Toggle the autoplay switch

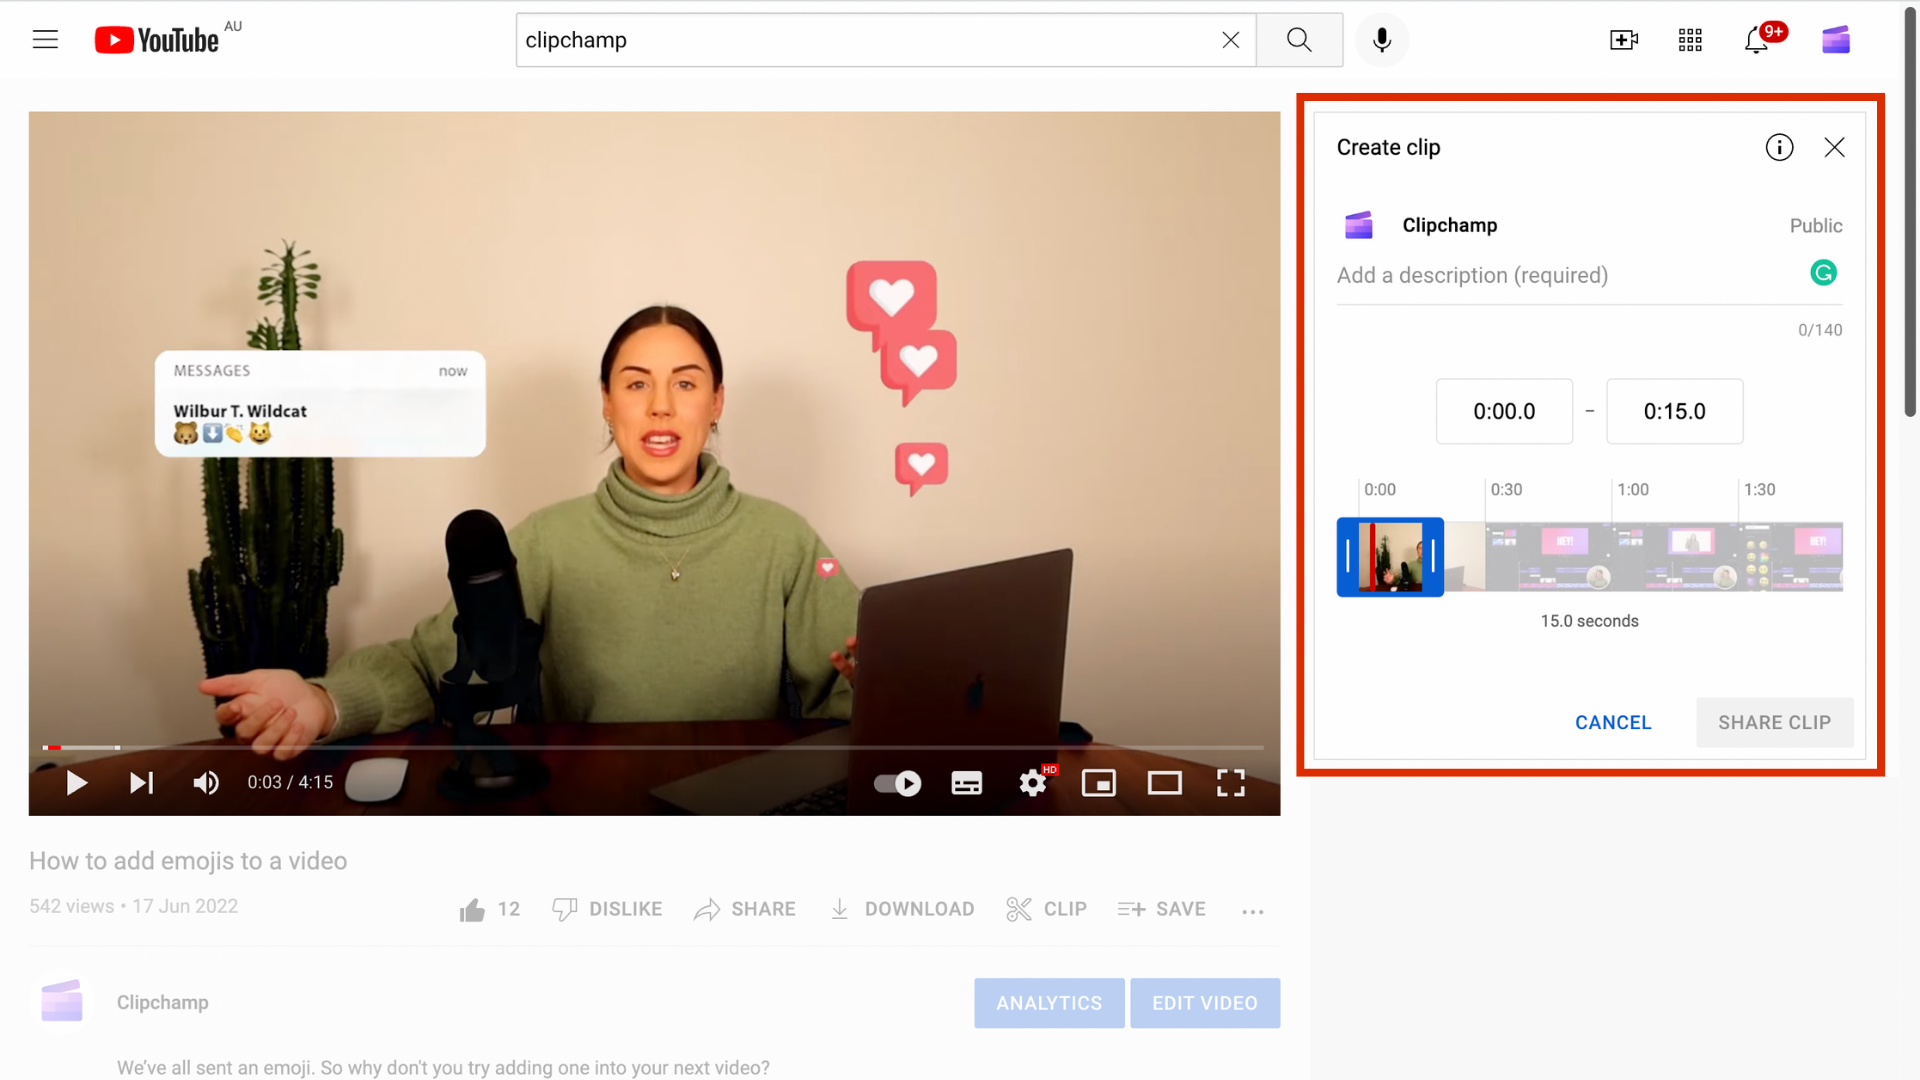(x=898, y=783)
